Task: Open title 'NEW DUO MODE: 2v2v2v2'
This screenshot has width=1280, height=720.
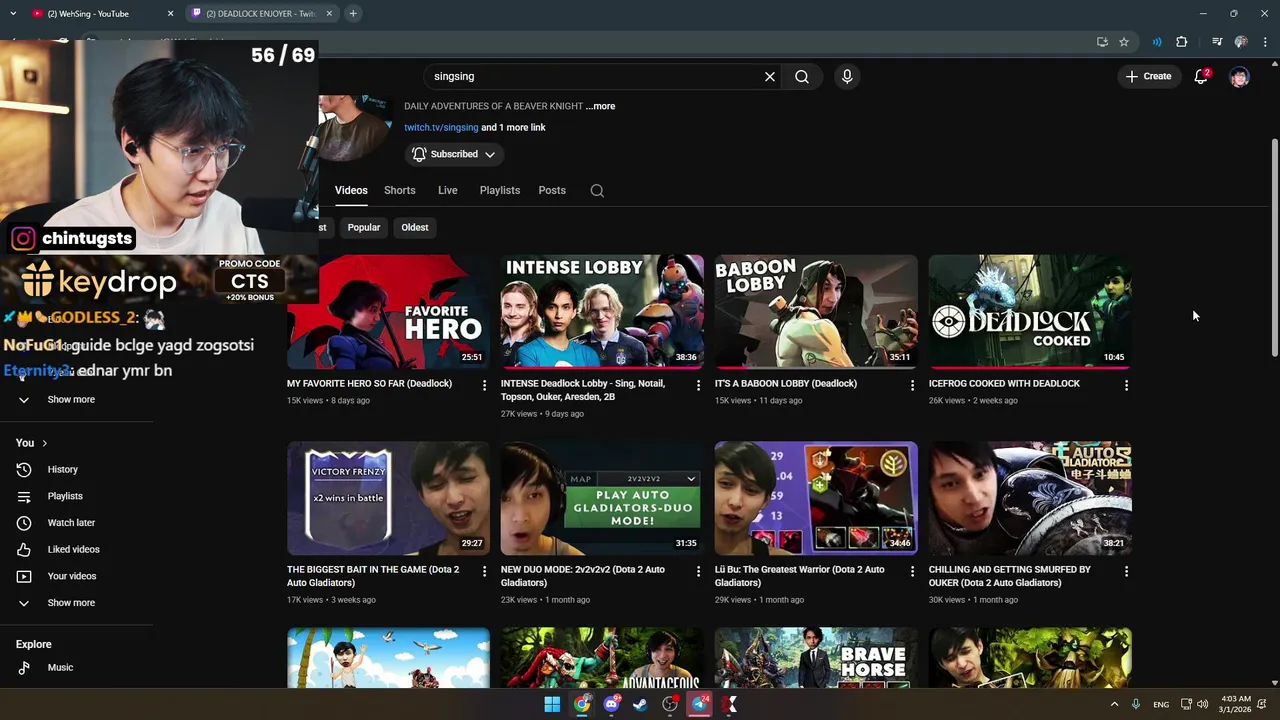Action: 592,576
